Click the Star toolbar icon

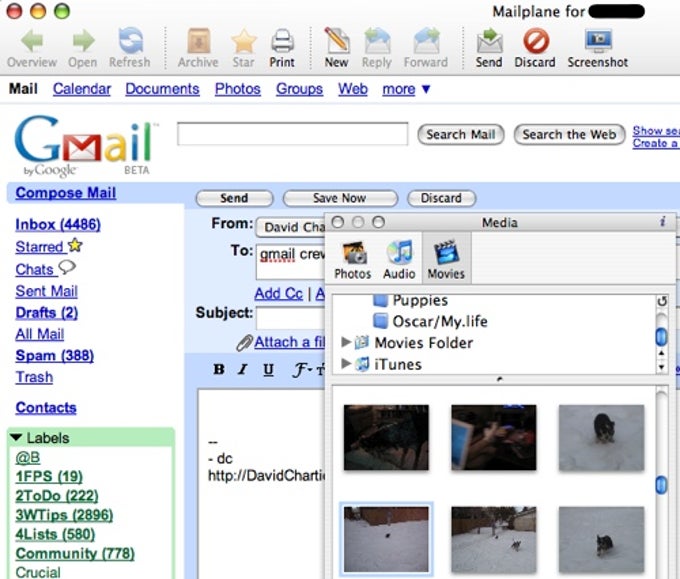[244, 41]
